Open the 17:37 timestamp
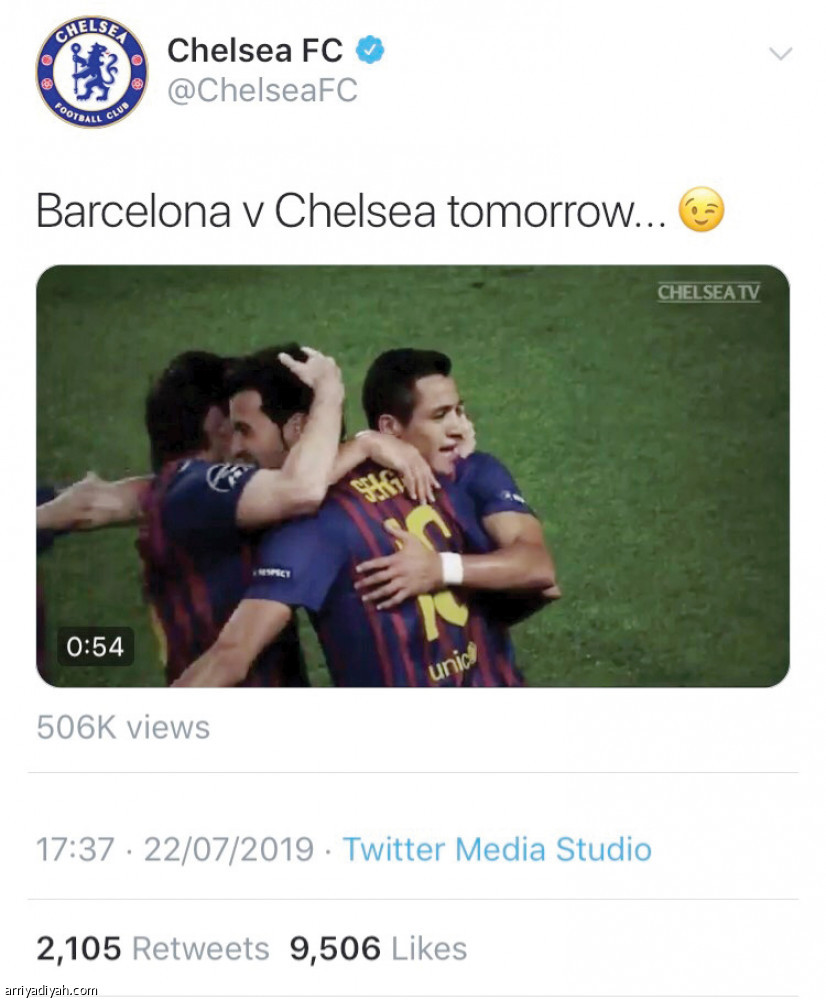This screenshot has height=1000, width=826. pos(75,849)
